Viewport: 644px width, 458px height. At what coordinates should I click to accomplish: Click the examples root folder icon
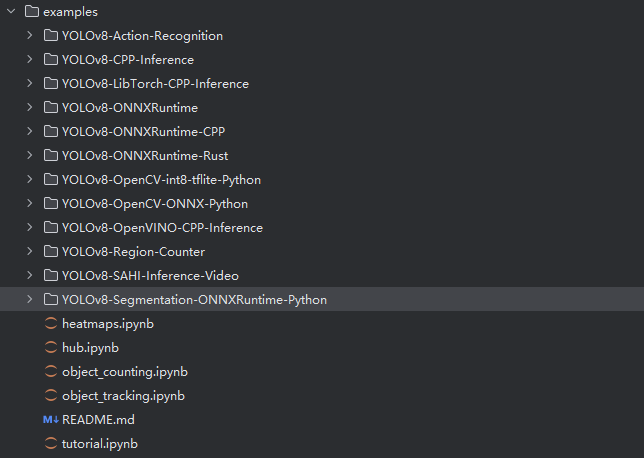coord(32,12)
